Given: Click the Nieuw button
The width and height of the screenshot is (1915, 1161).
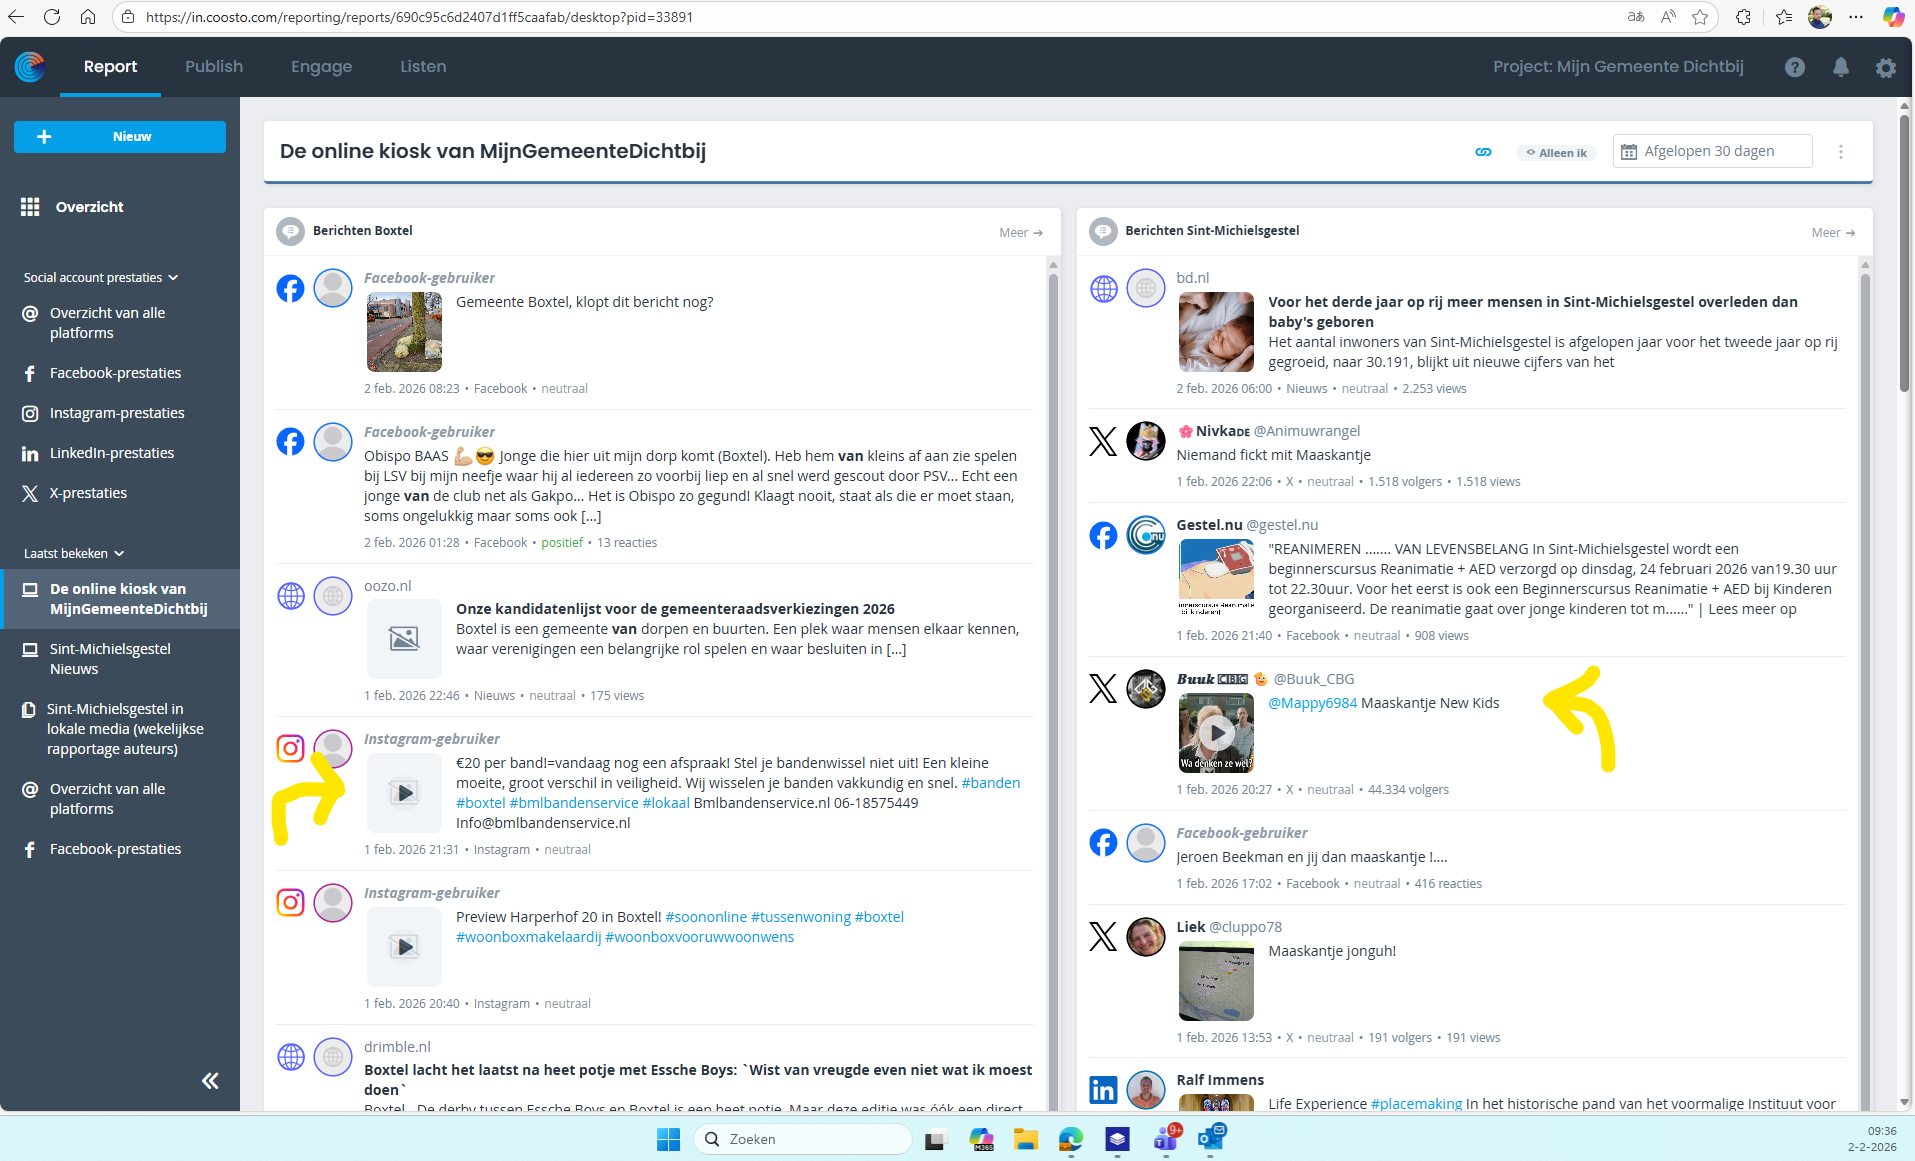Looking at the screenshot, I should coord(120,137).
